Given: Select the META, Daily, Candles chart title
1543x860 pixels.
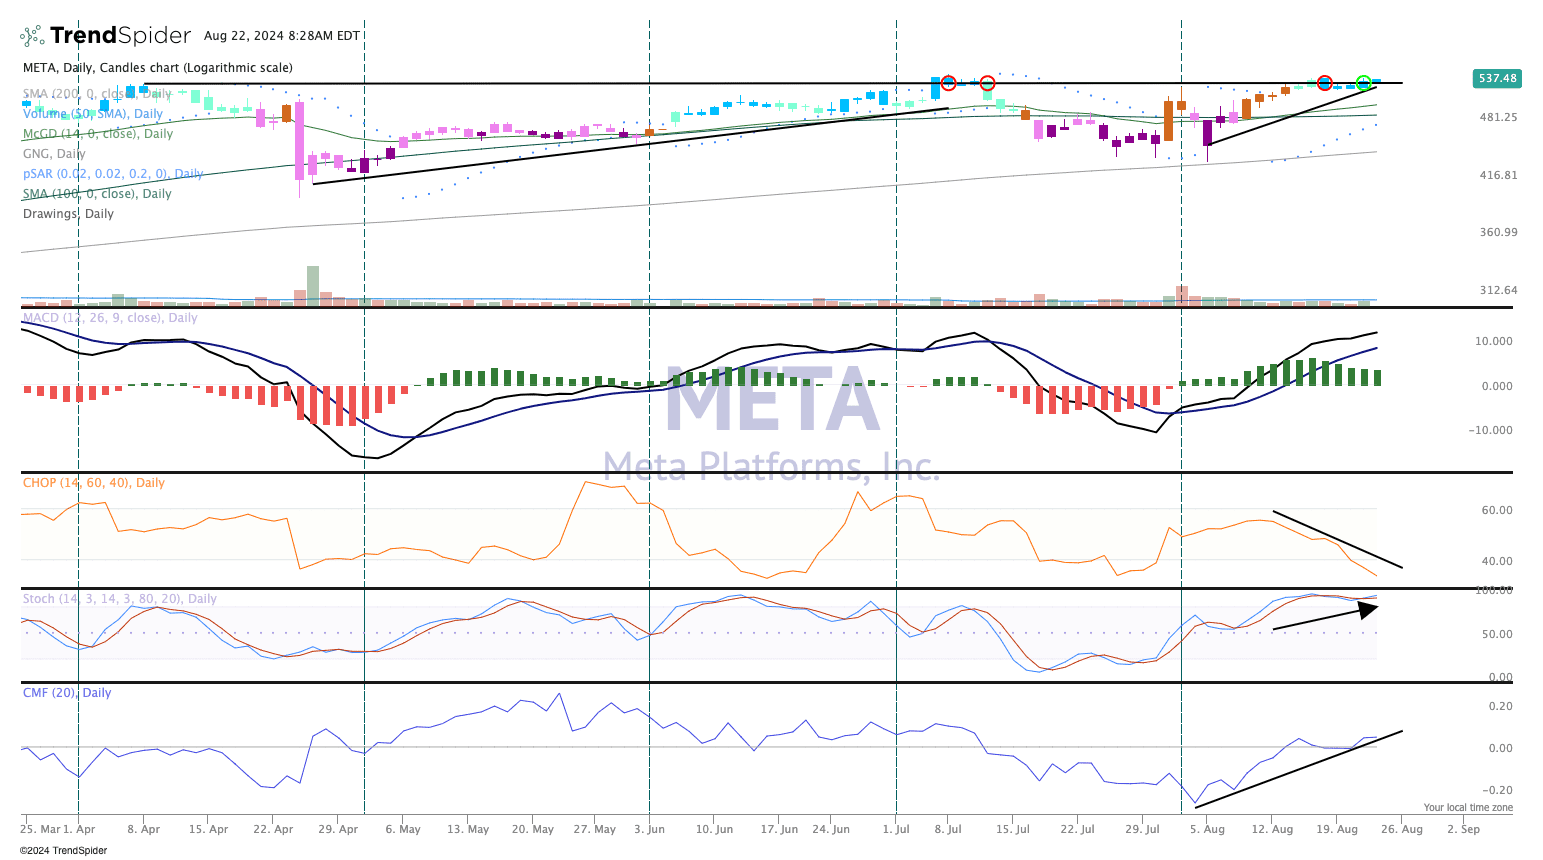Looking at the screenshot, I should pos(158,68).
